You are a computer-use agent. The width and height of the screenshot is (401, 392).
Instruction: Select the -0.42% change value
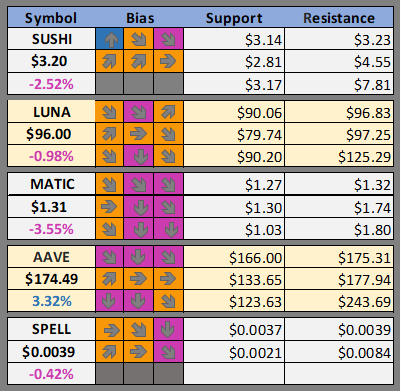[x=51, y=374]
